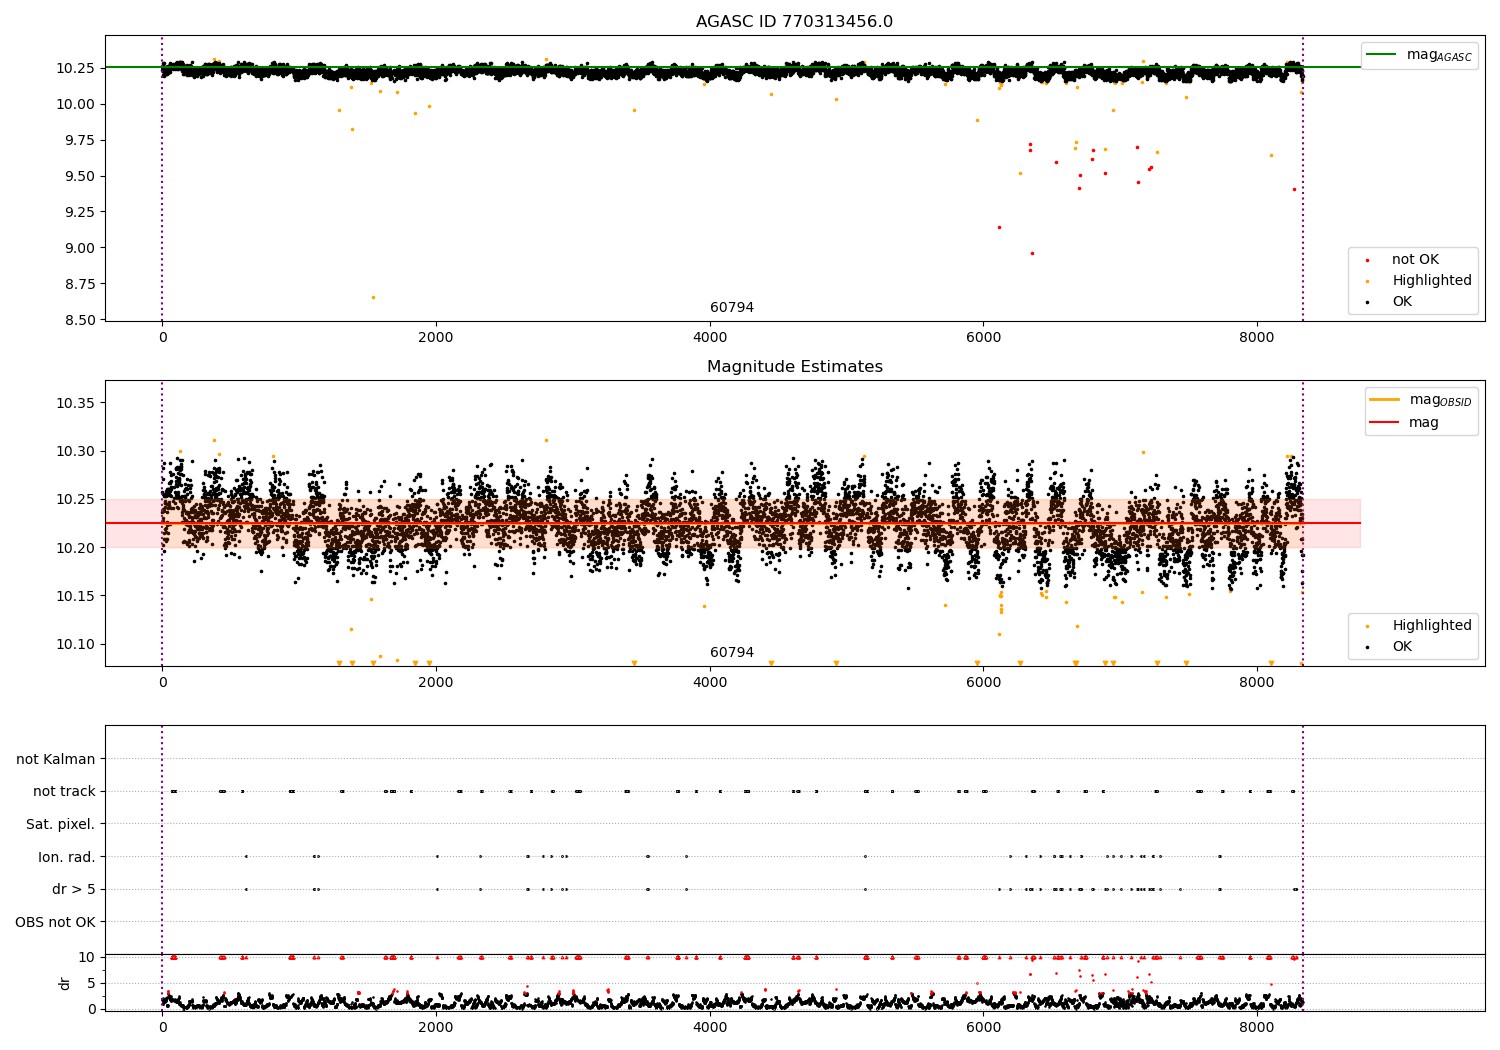
Task: Click the "10.10" y-axis tick in middle plot
Action: point(75,644)
